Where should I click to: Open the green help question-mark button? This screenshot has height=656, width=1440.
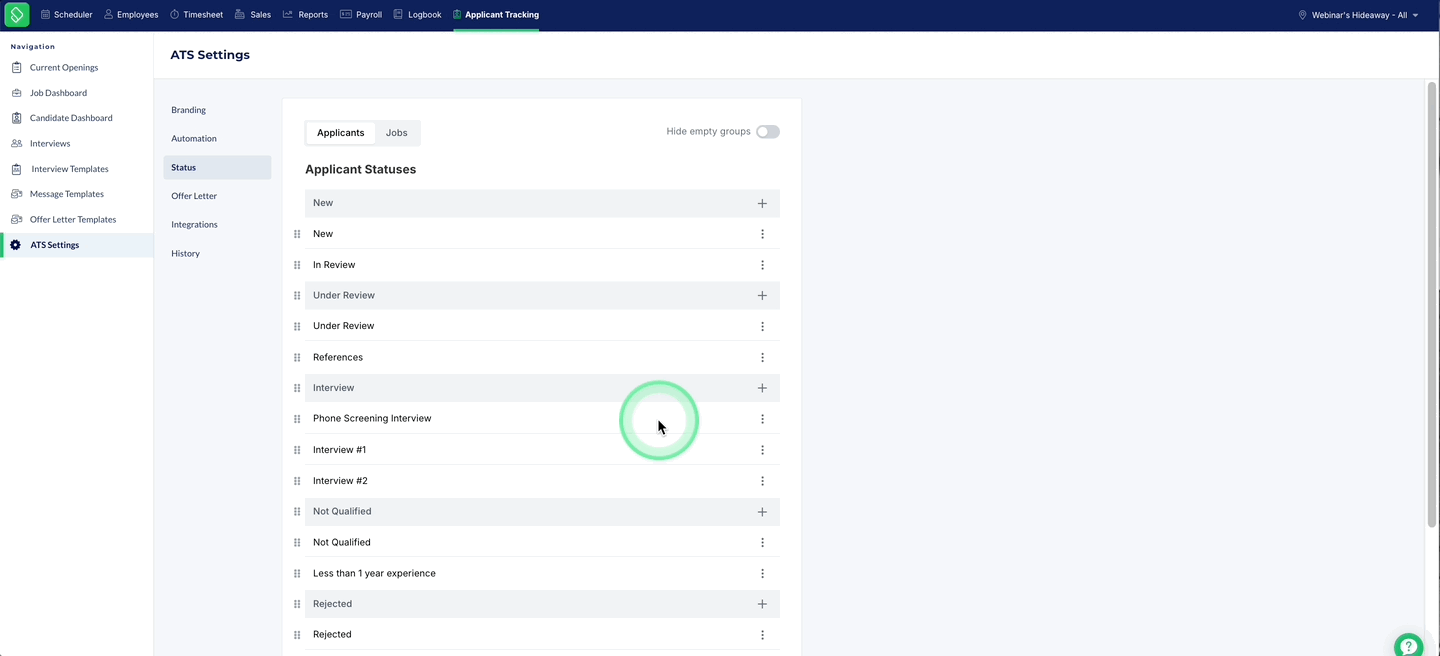(1408, 645)
